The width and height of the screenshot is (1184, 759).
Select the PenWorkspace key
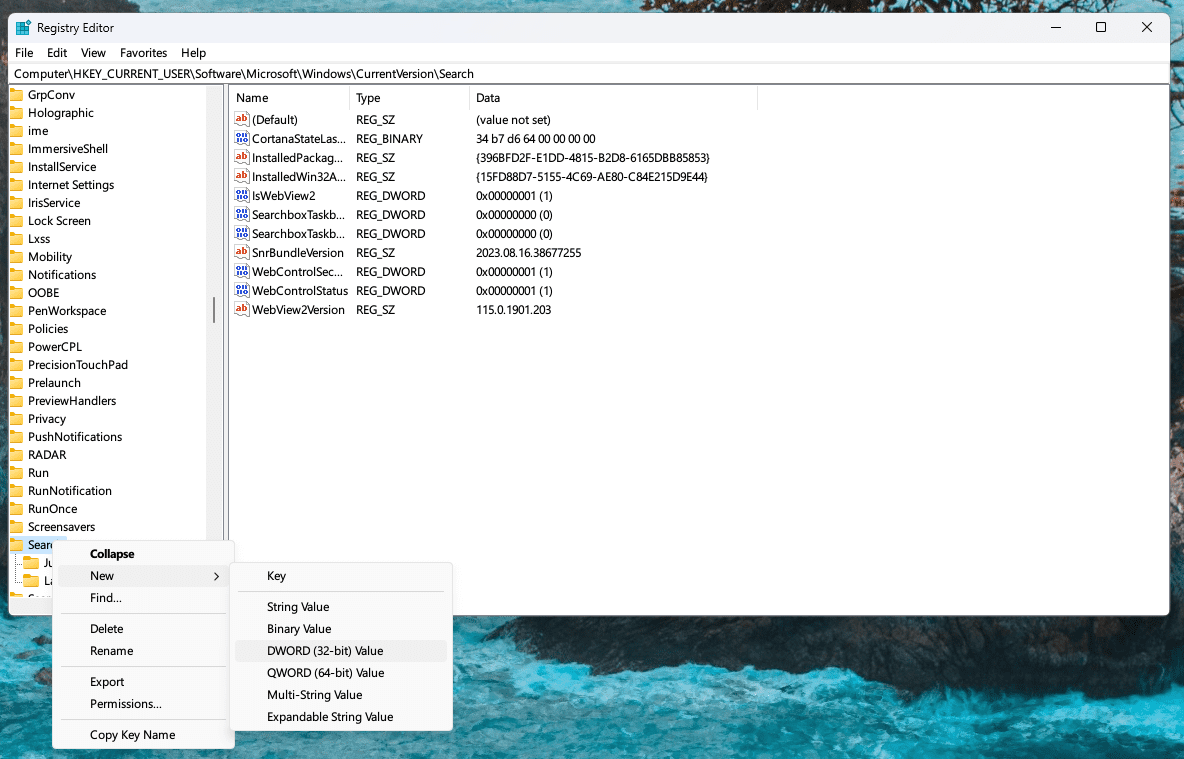click(67, 310)
